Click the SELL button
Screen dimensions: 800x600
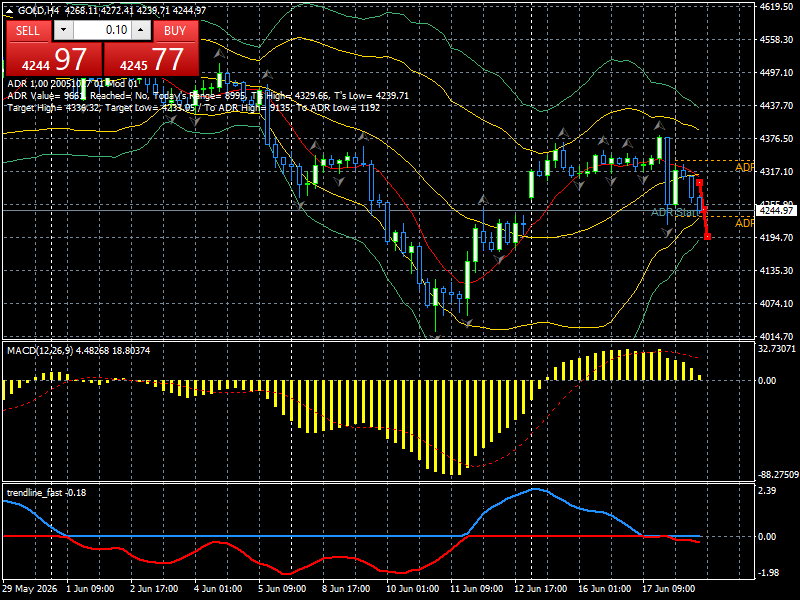[28, 31]
